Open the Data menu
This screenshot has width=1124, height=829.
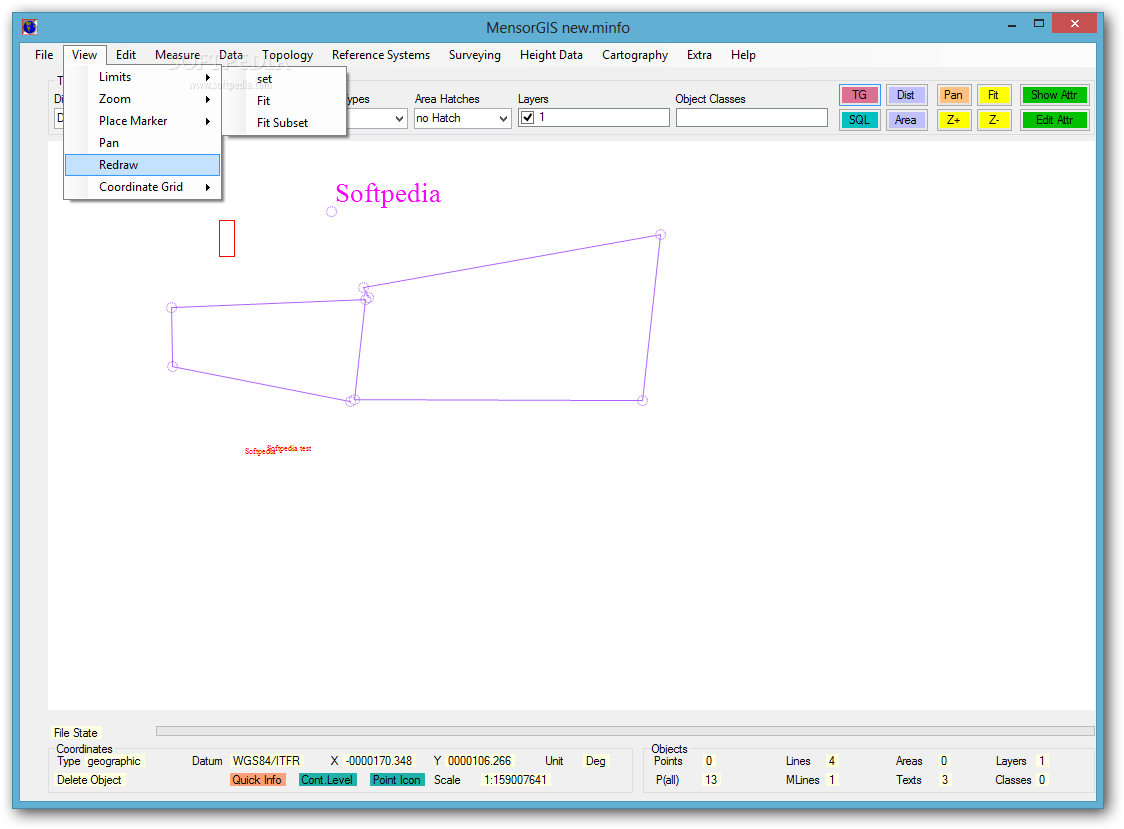tap(231, 55)
